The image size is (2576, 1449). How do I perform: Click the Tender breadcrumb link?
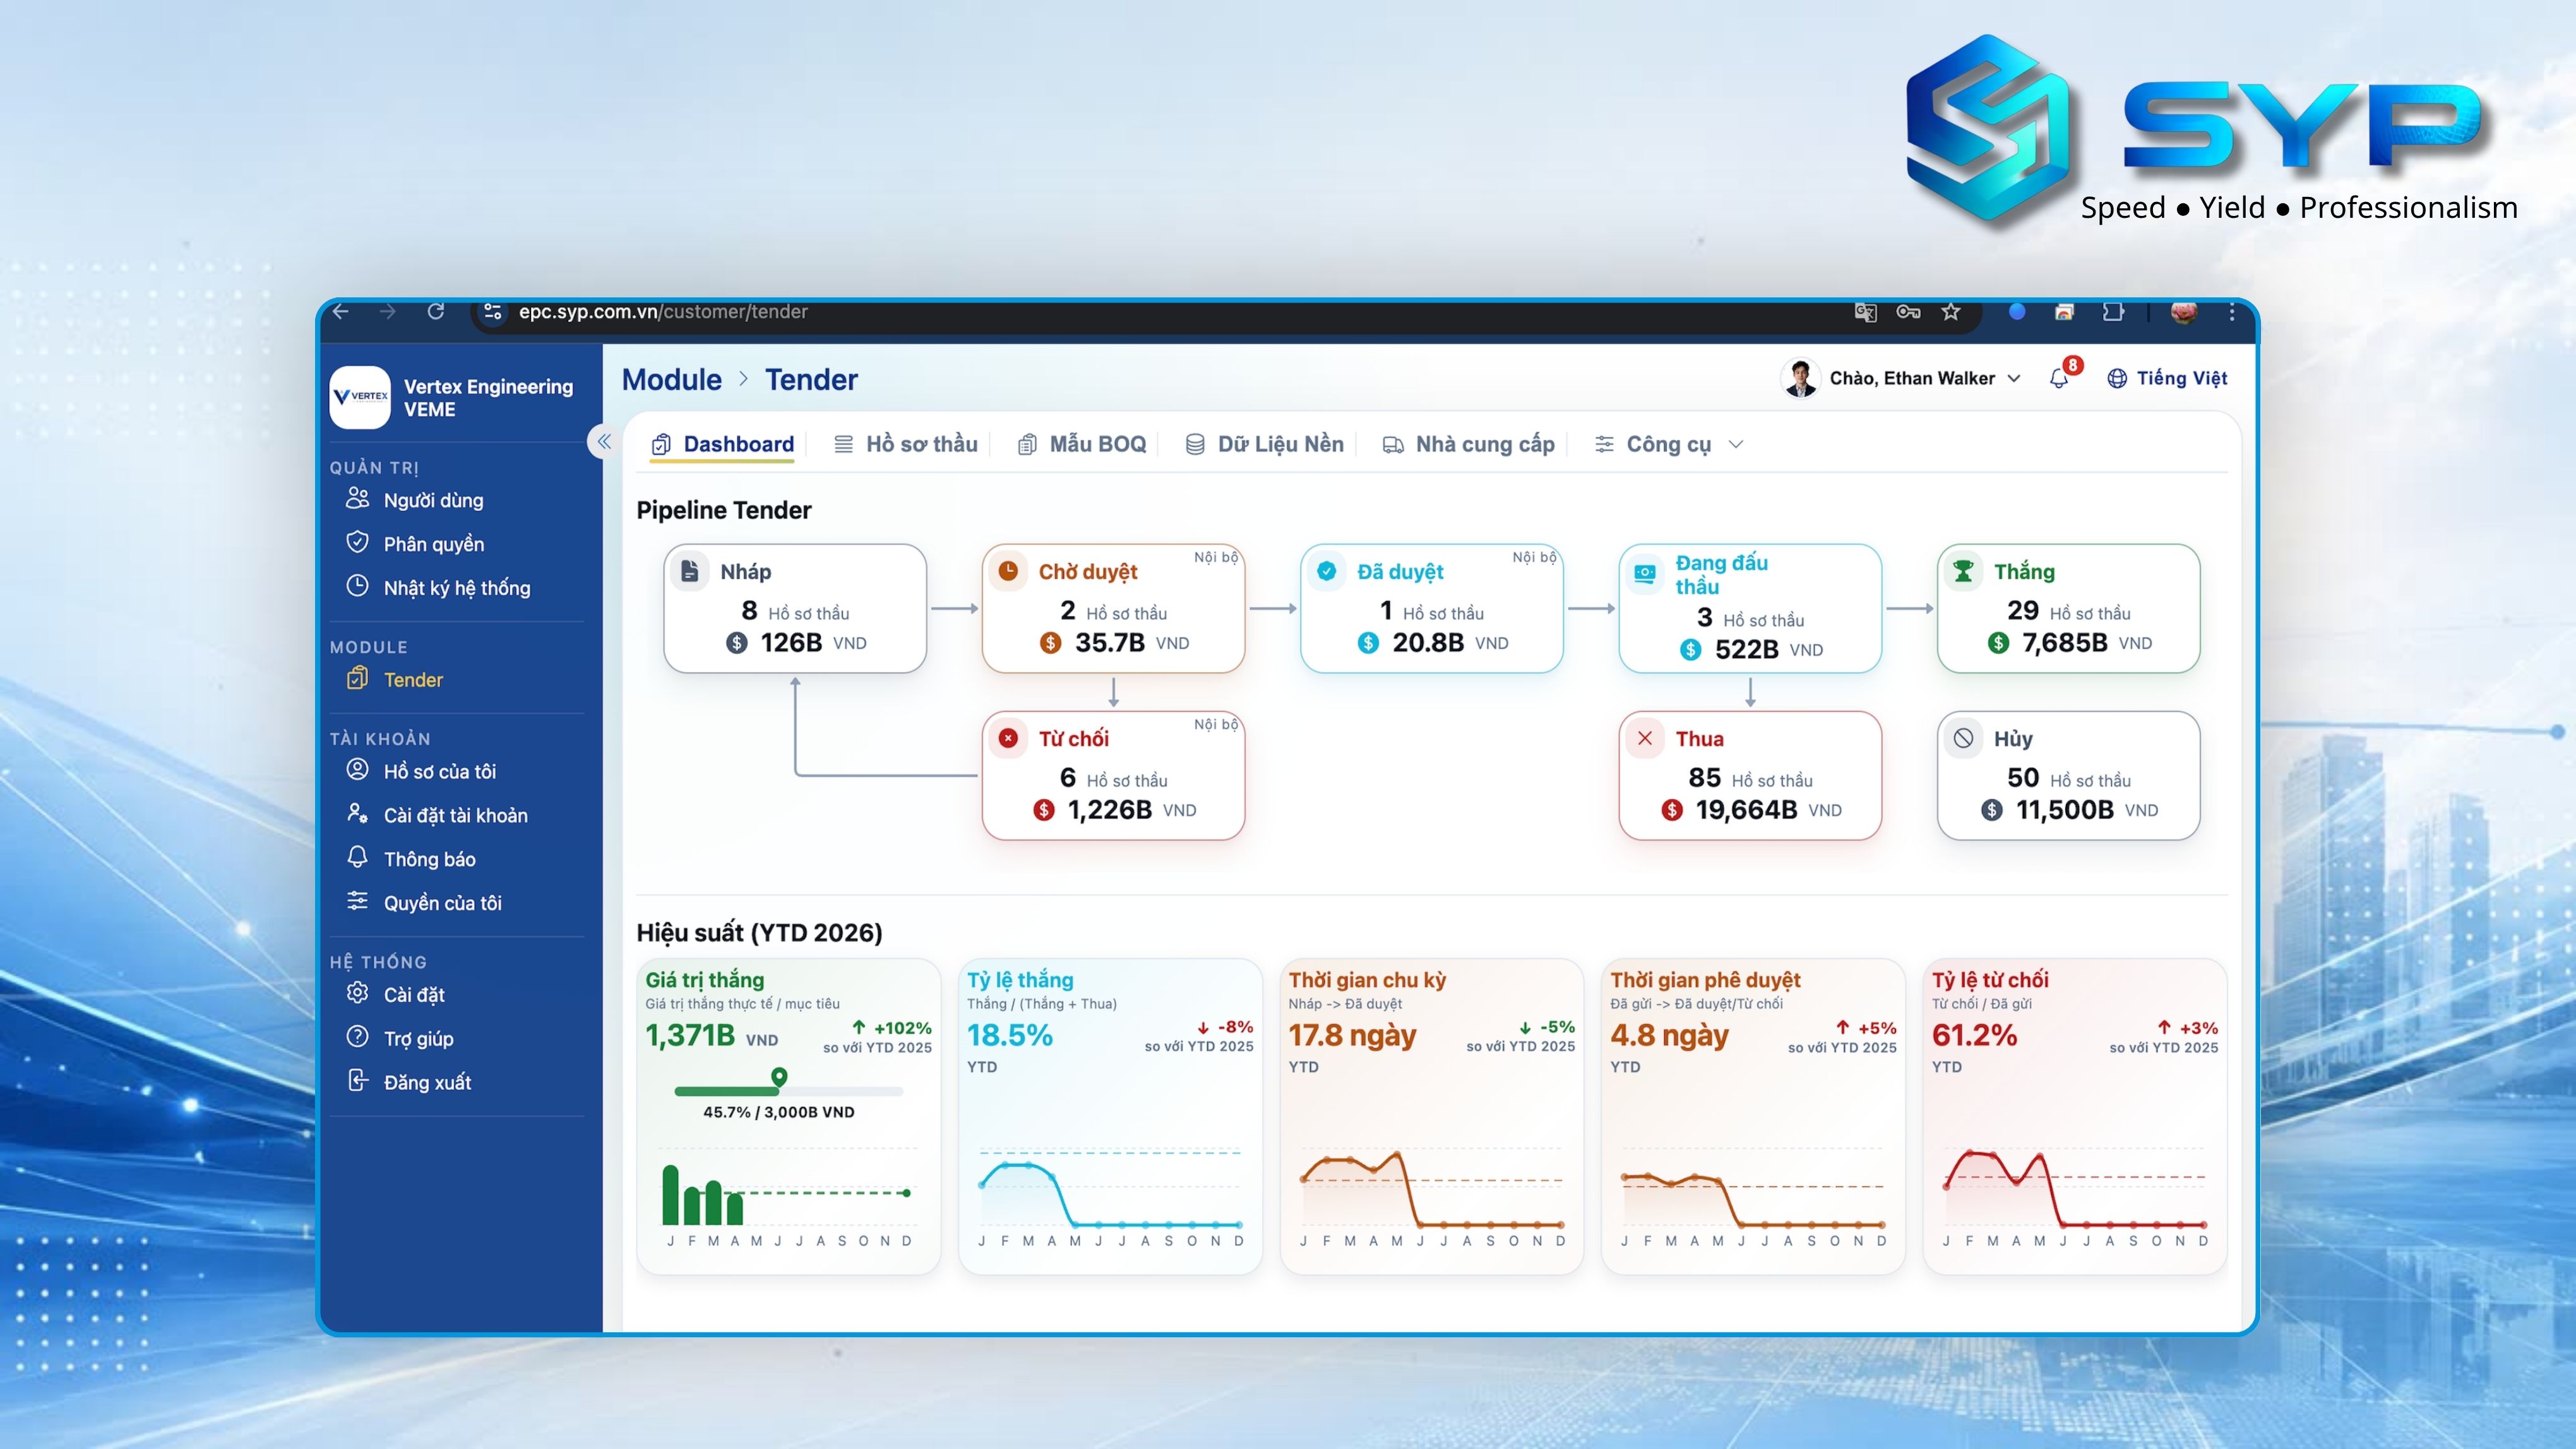pos(811,380)
